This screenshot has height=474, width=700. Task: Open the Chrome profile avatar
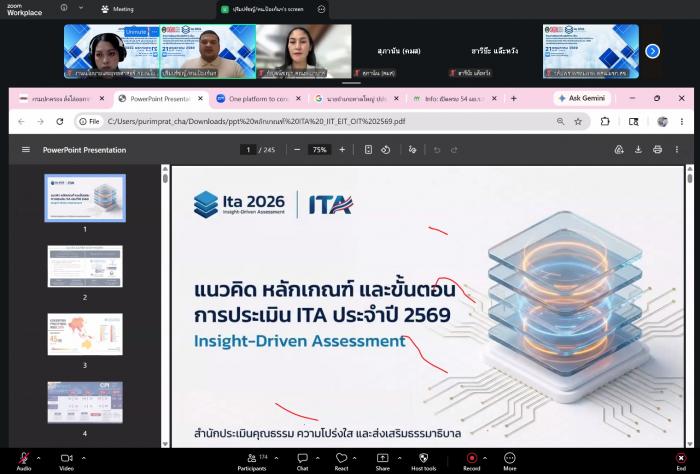662,121
